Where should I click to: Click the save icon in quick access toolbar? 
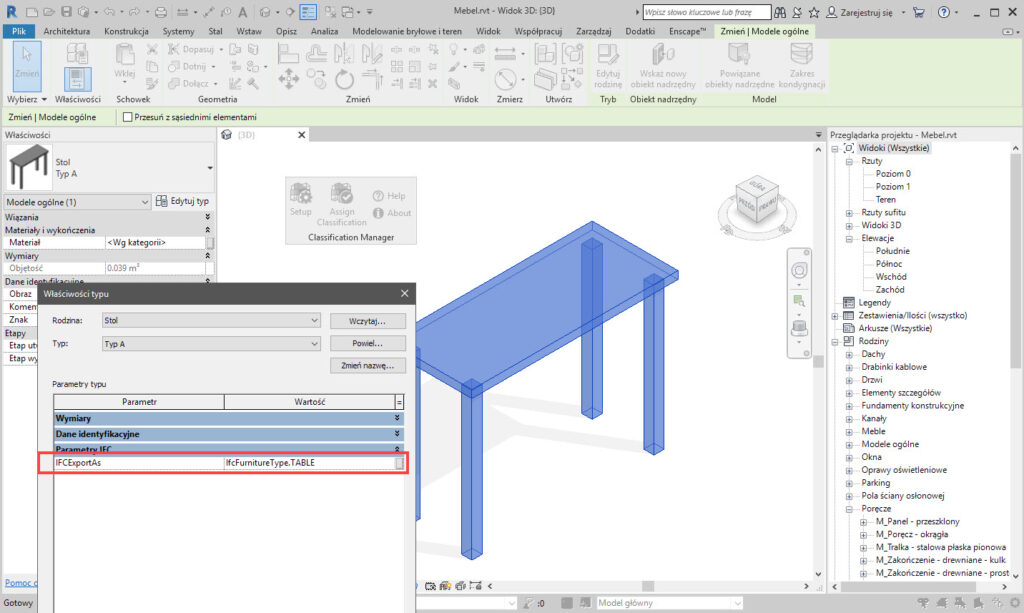pyautogui.click(x=66, y=12)
